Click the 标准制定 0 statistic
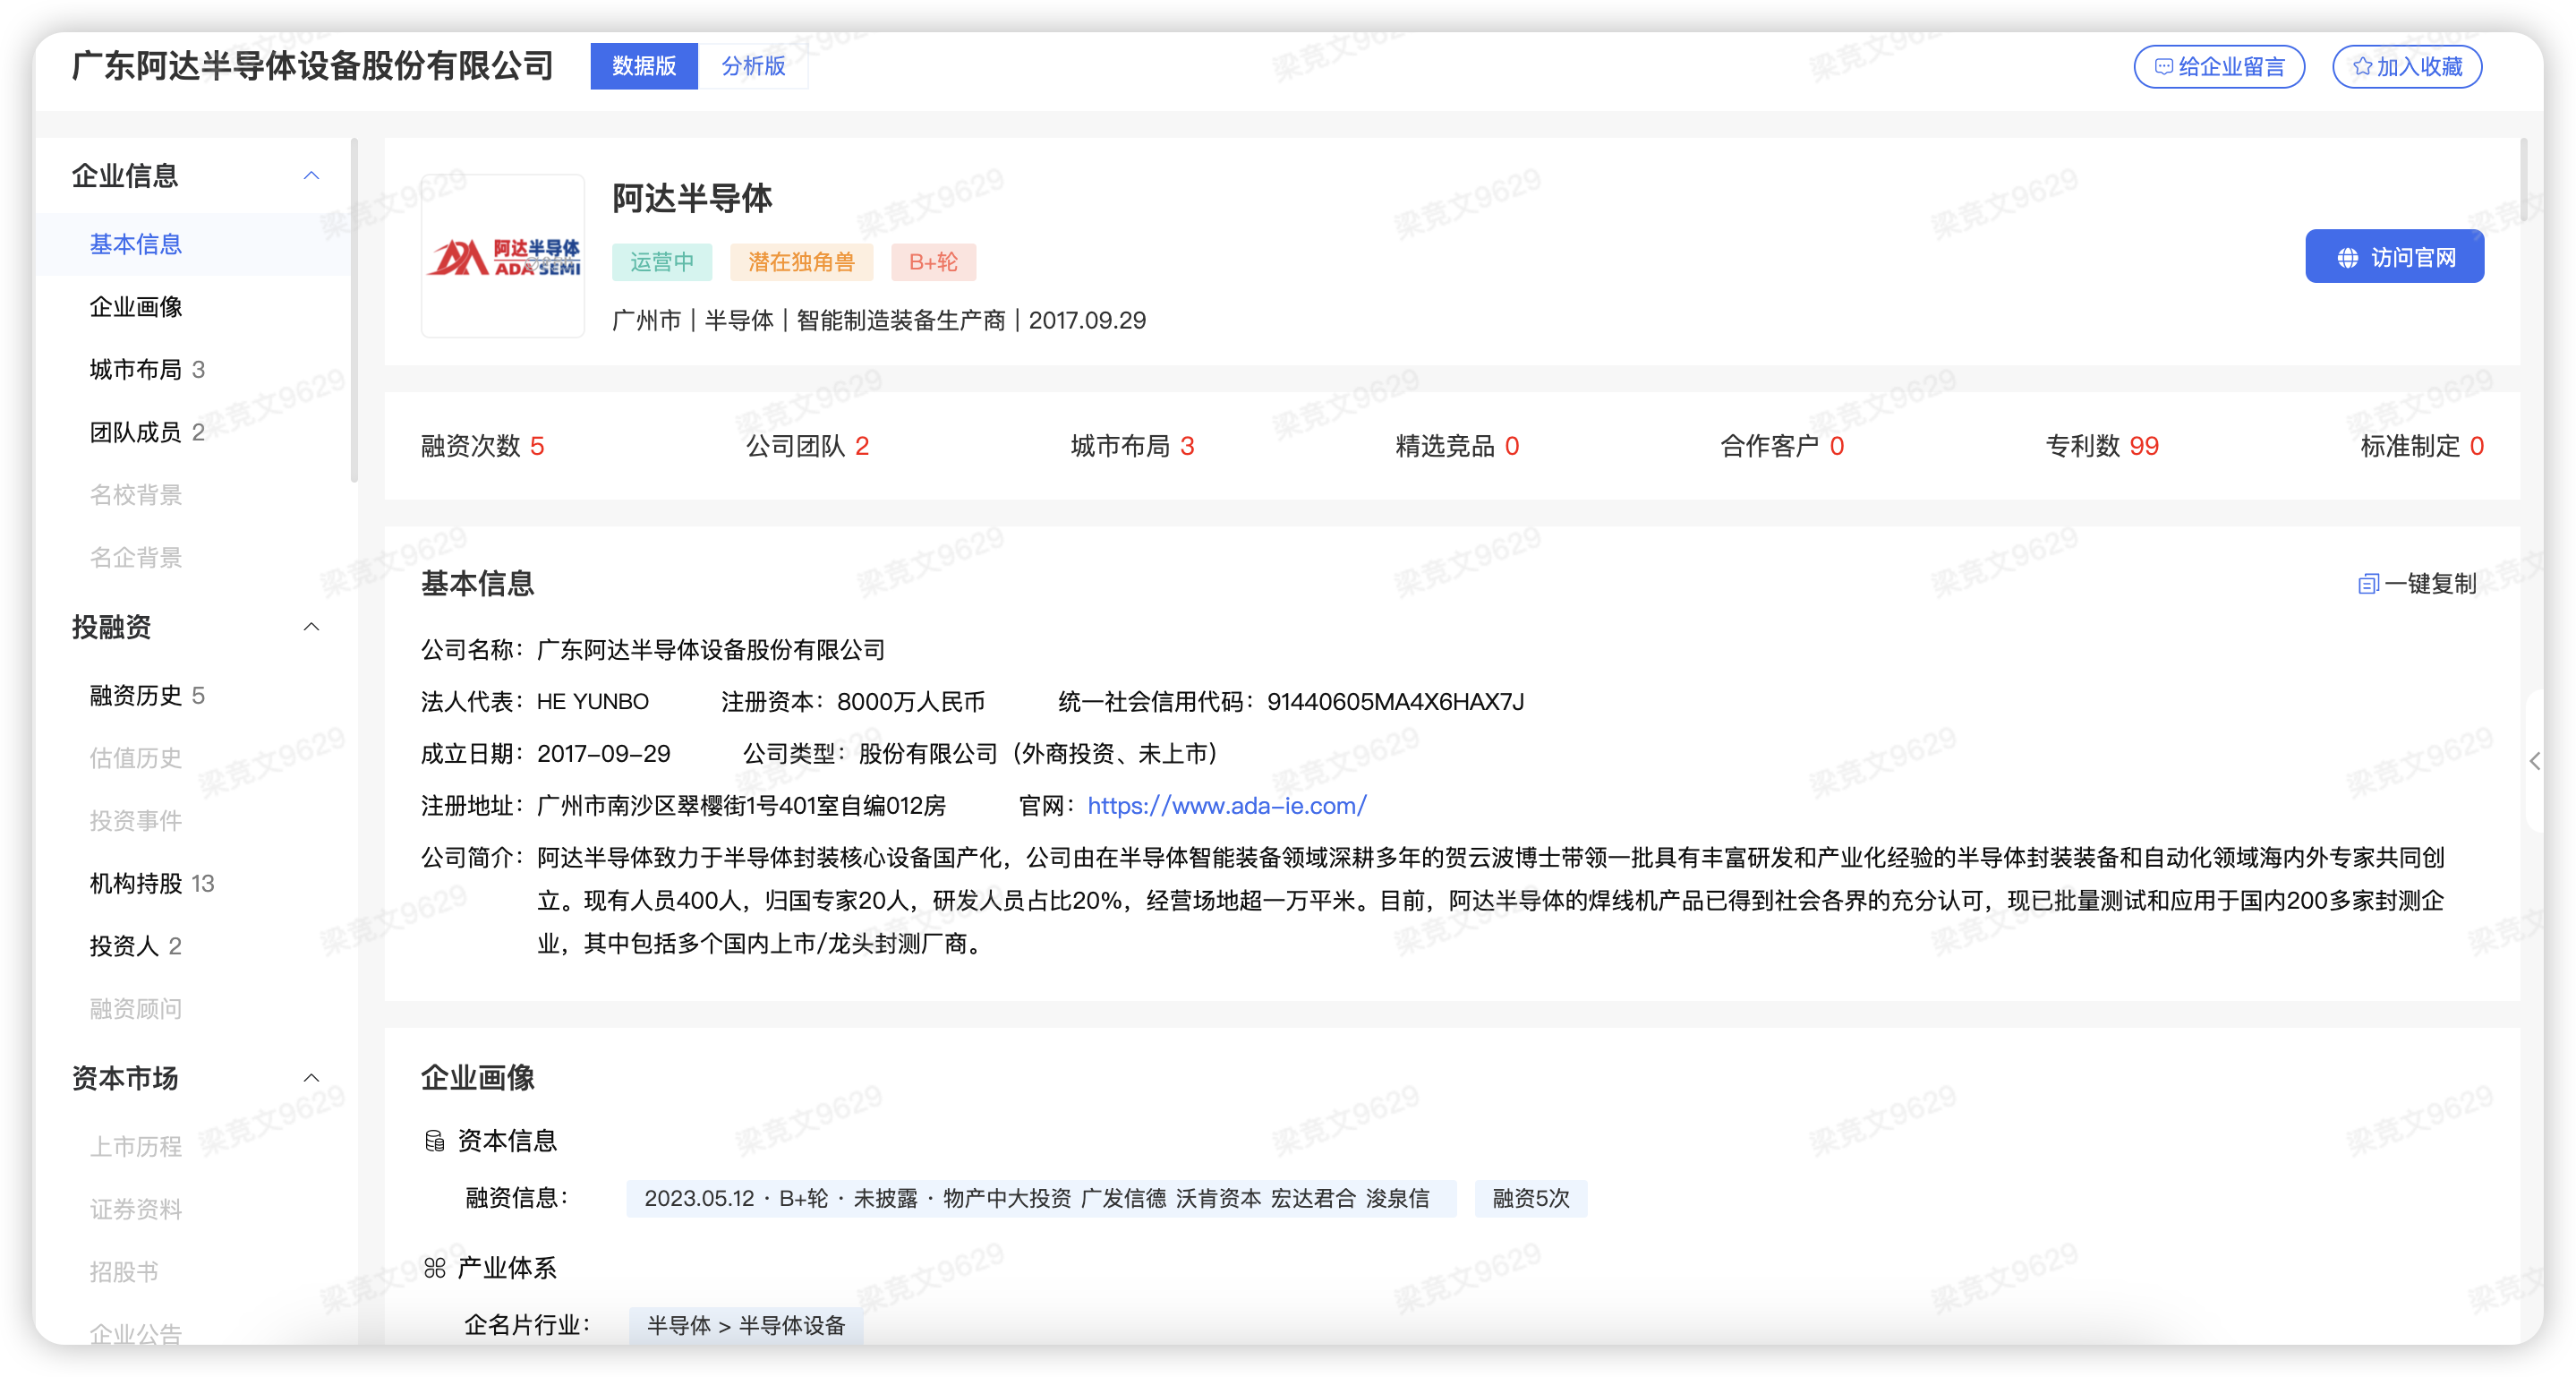Image resolution: width=2576 pixels, height=1377 pixels. 2422,446
